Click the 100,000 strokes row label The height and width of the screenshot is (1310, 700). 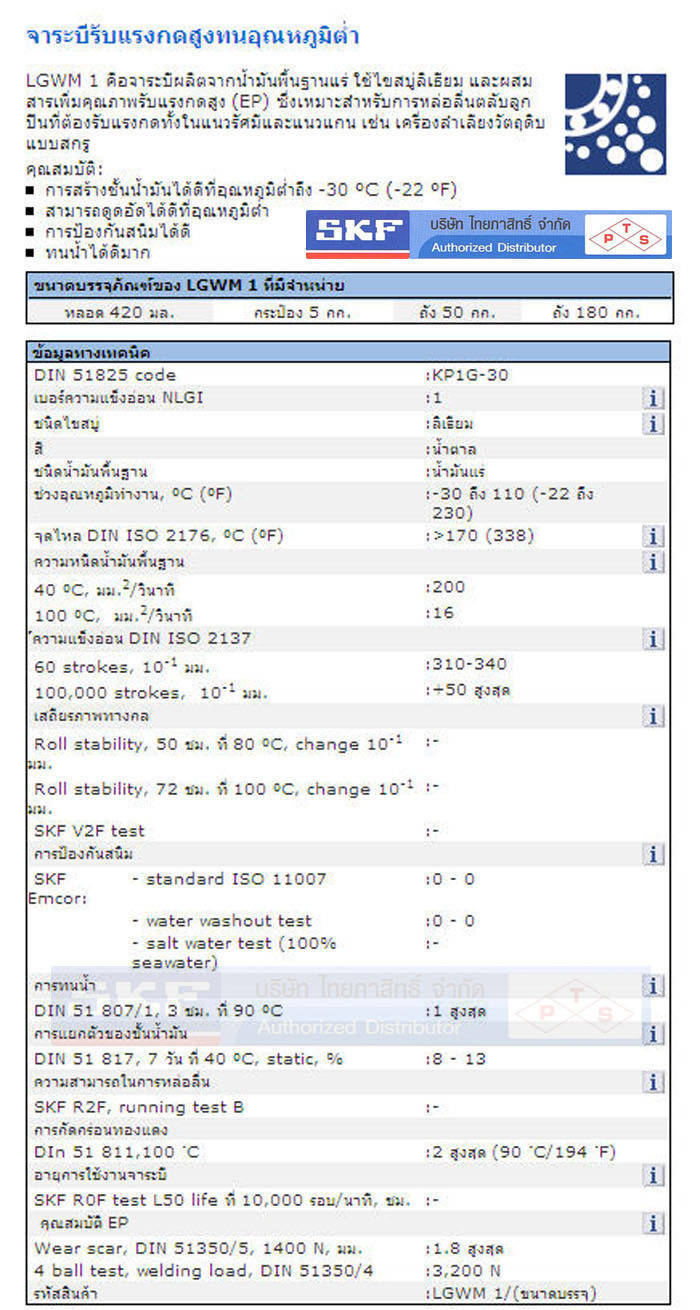[151, 691]
